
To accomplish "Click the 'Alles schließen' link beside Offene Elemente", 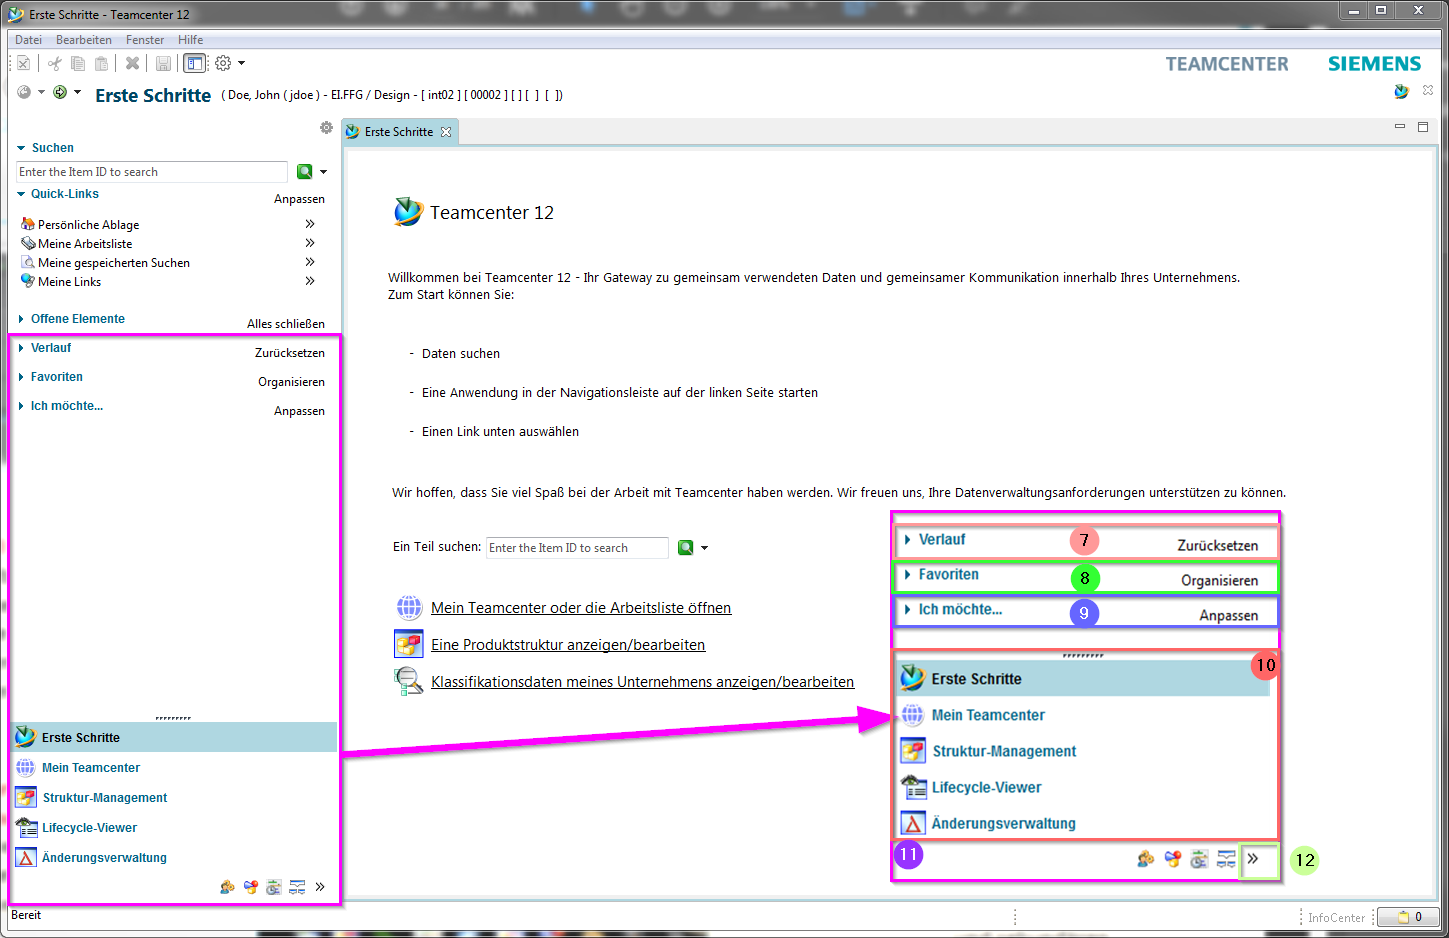I will [286, 324].
